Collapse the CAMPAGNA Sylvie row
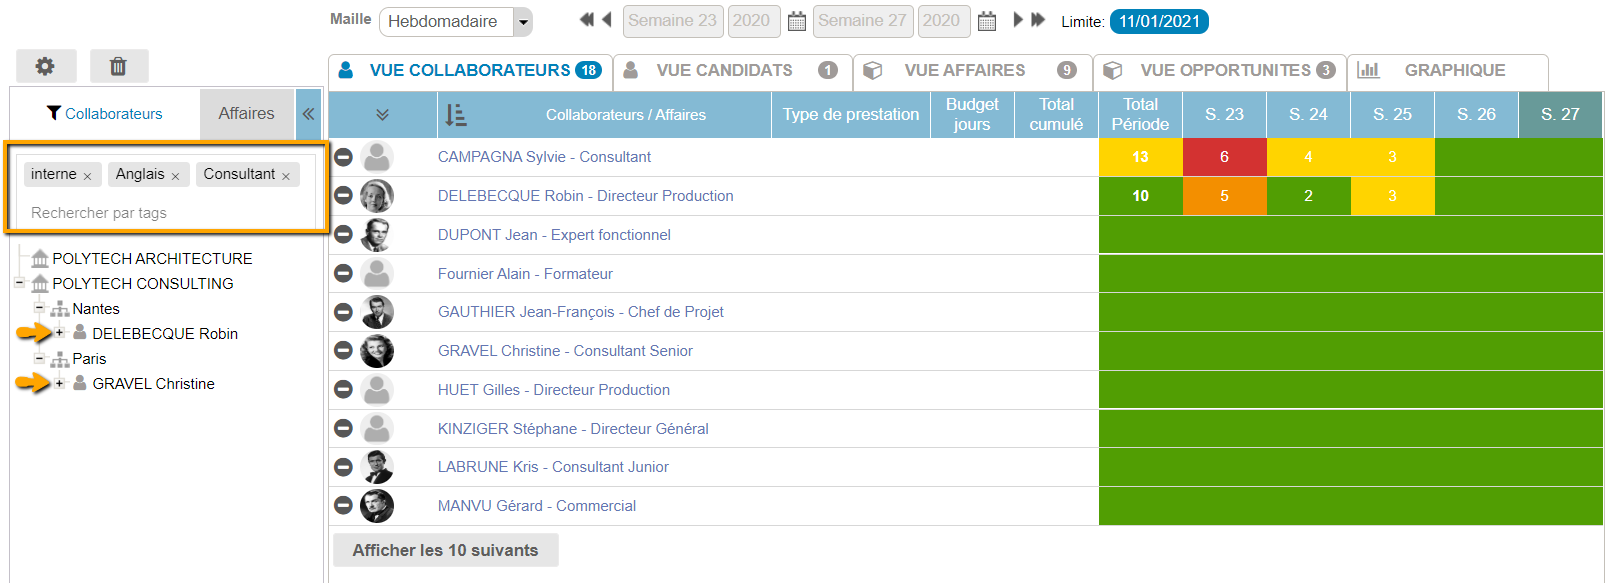 [343, 157]
